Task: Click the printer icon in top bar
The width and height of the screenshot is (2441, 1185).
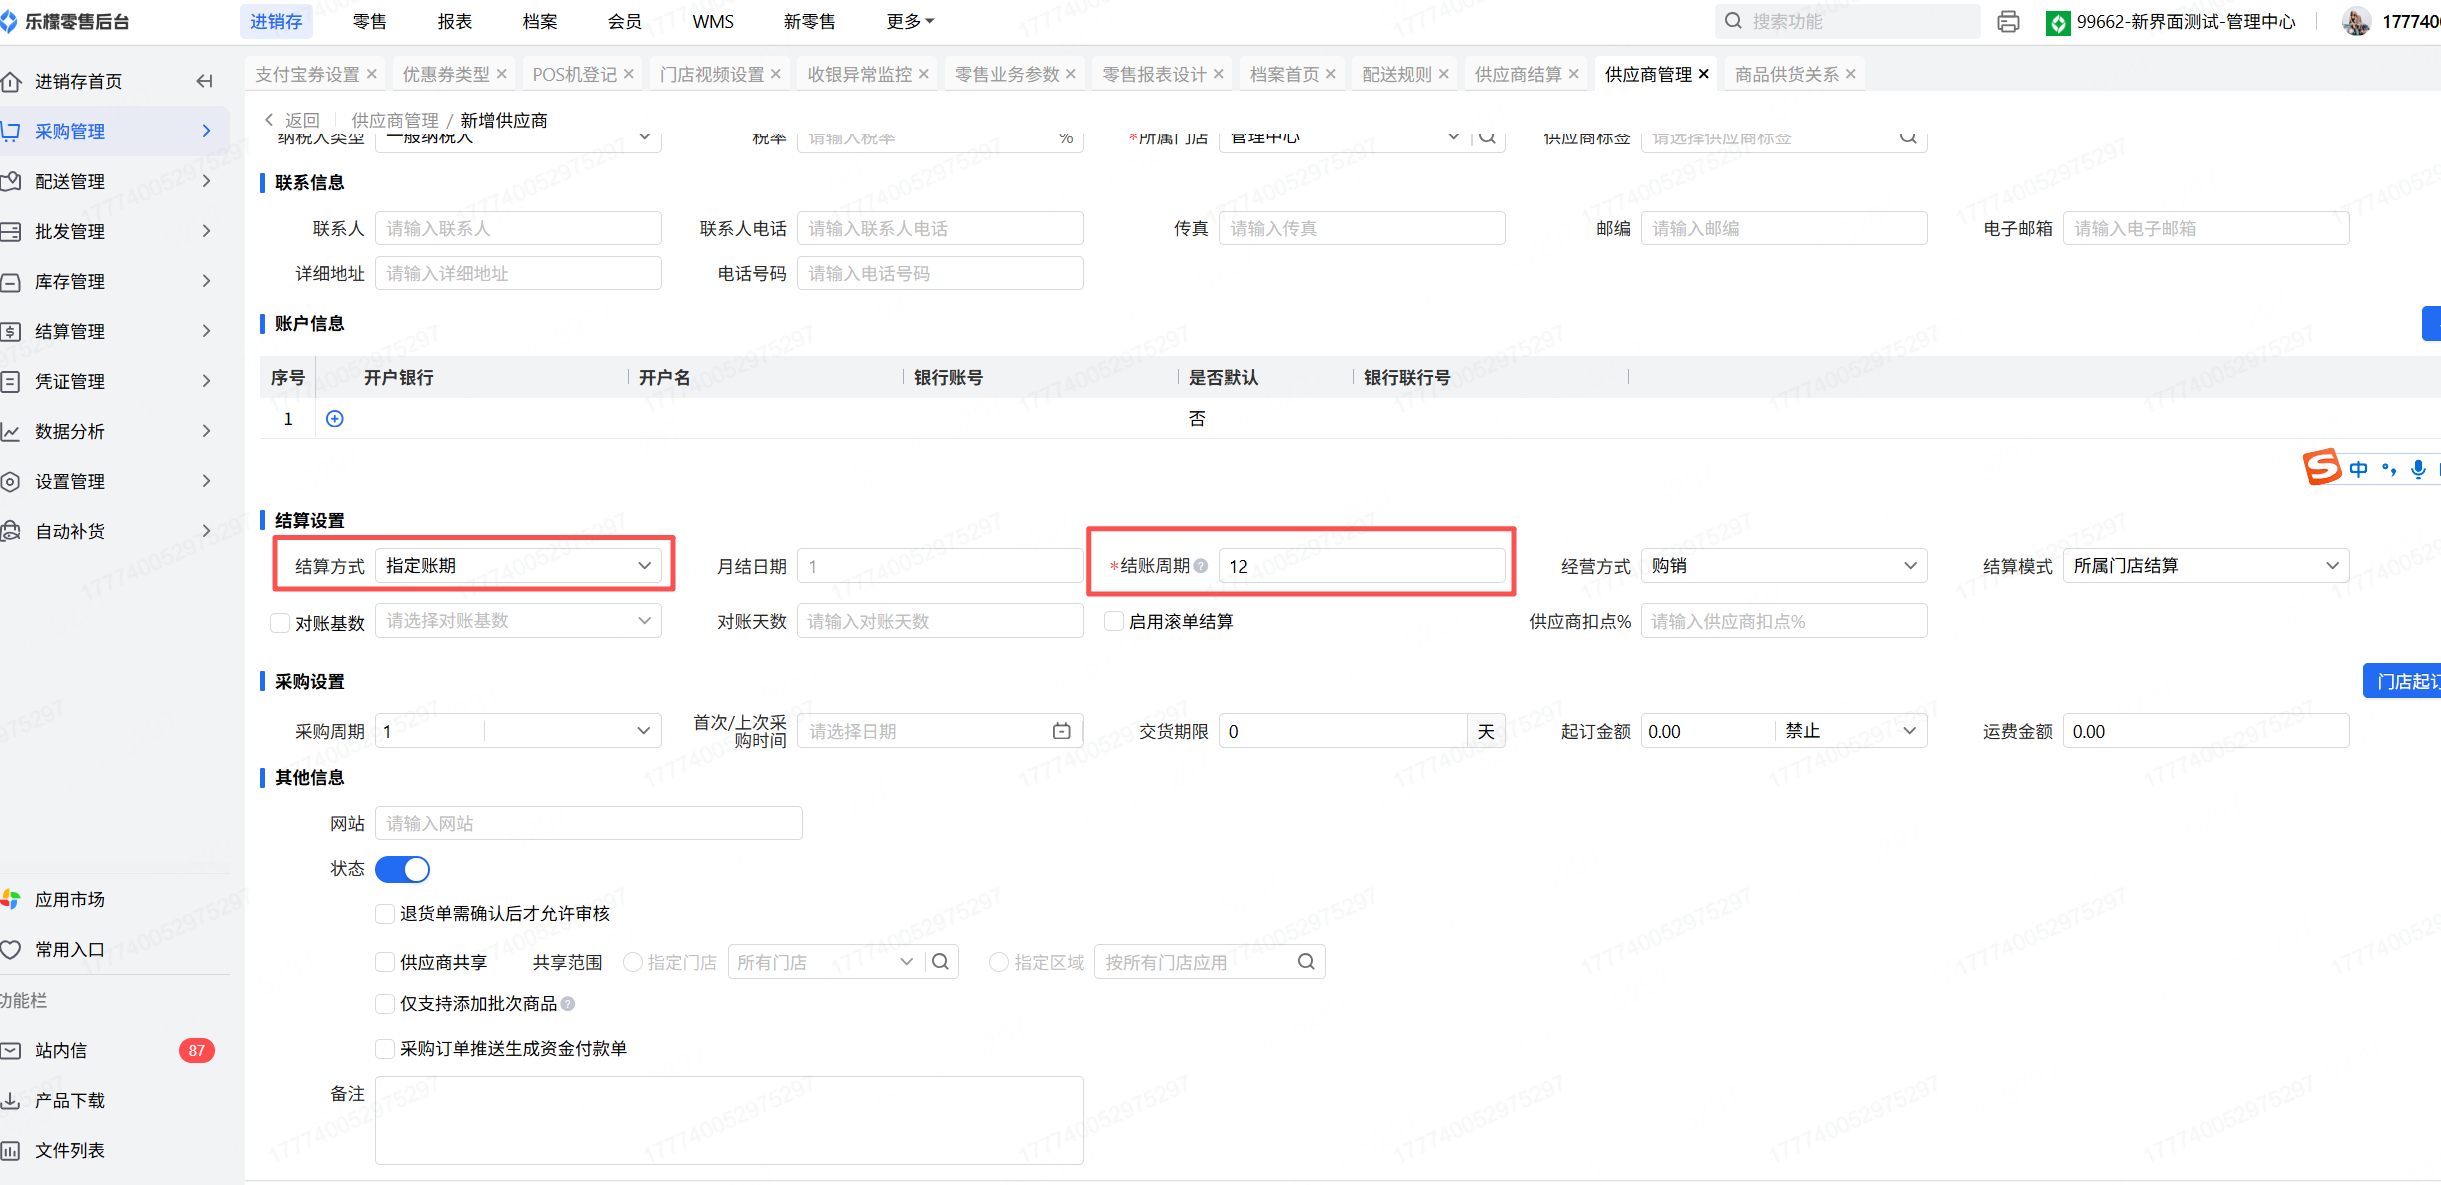Action: 2008,22
